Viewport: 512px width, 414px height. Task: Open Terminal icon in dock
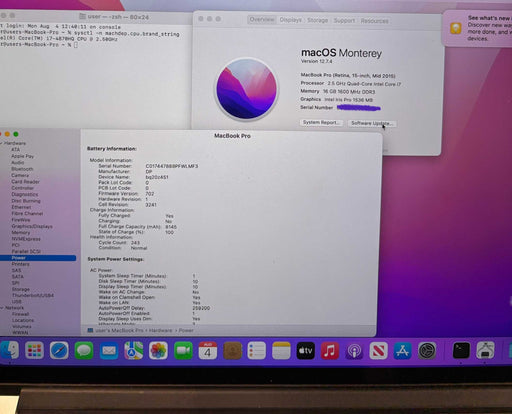click(x=461, y=351)
